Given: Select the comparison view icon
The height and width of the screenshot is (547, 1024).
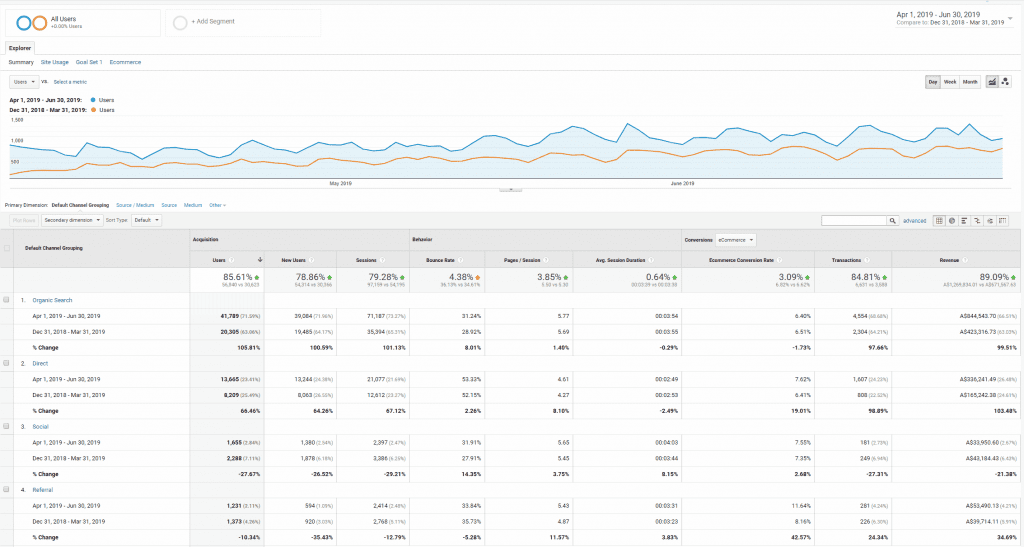Looking at the screenshot, I should click(977, 220).
